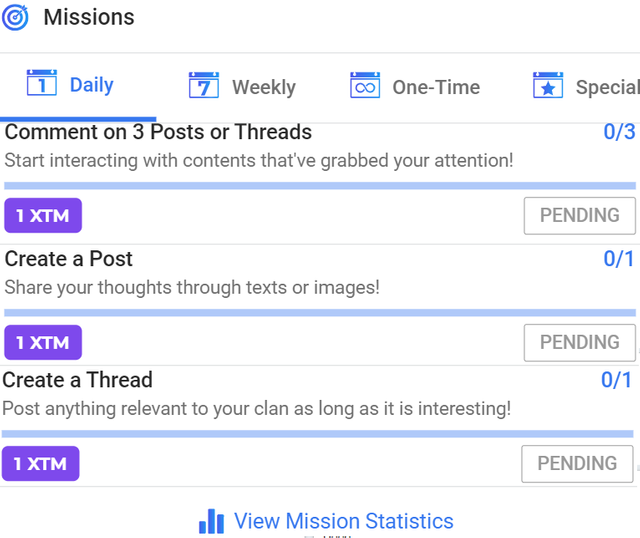The width and height of the screenshot is (640, 538).
Task: Select the Weekly calendar icon
Action: tap(204, 85)
